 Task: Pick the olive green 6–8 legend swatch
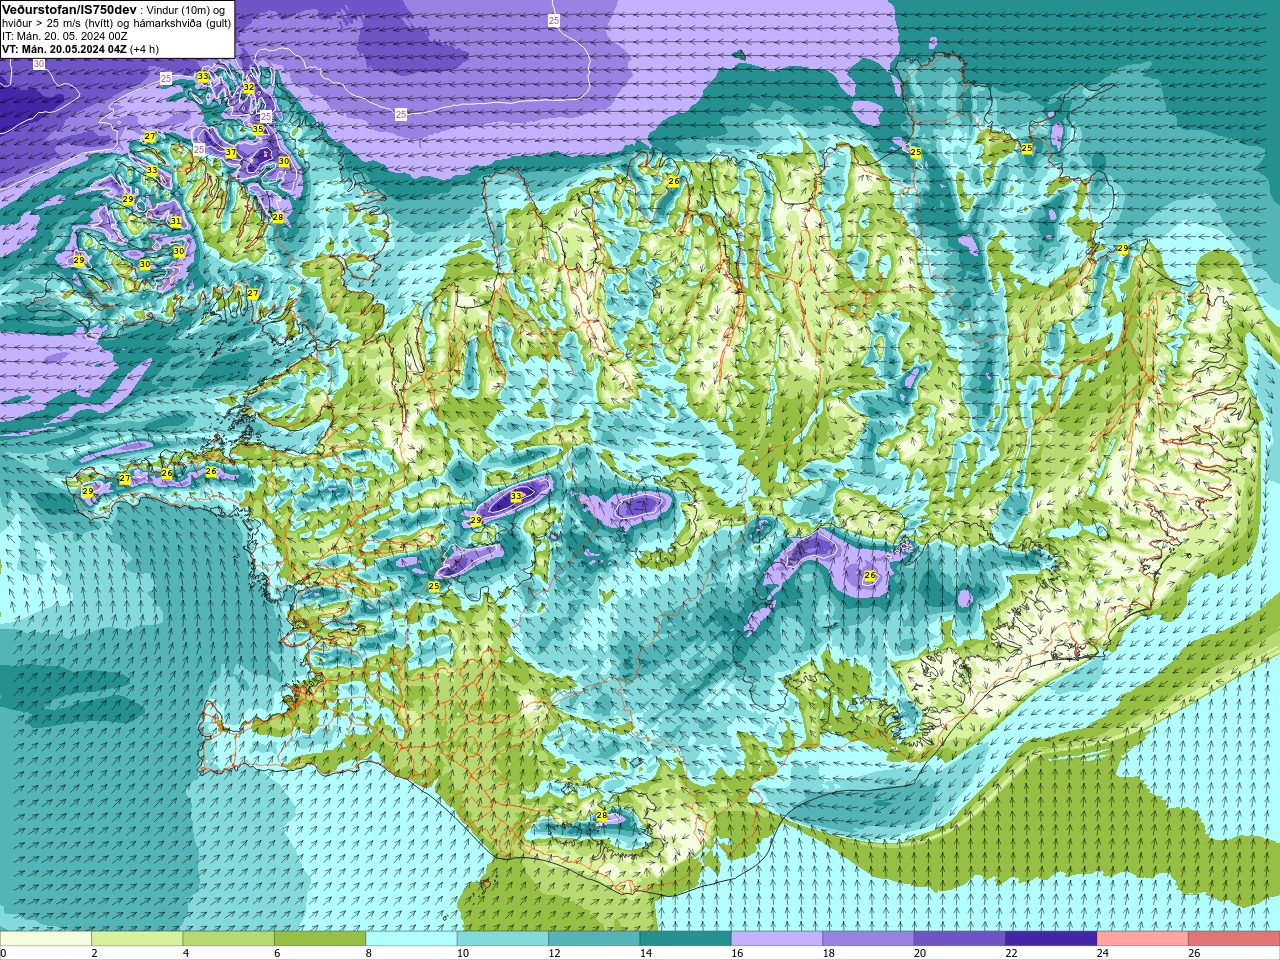320,939
